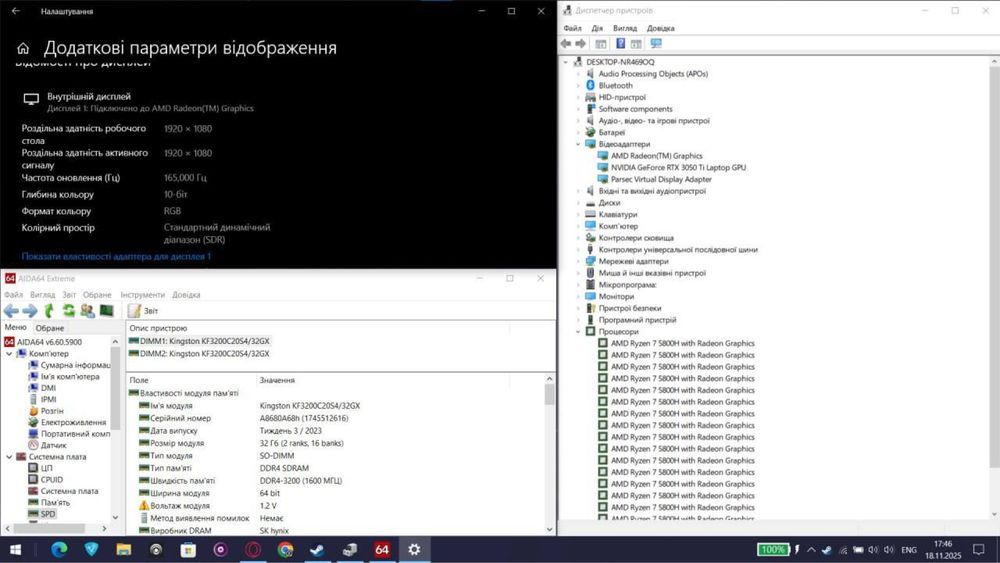Click the blue help icon in Device Manager
This screenshot has width=1000, height=563.
pyautogui.click(x=620, y=43)
